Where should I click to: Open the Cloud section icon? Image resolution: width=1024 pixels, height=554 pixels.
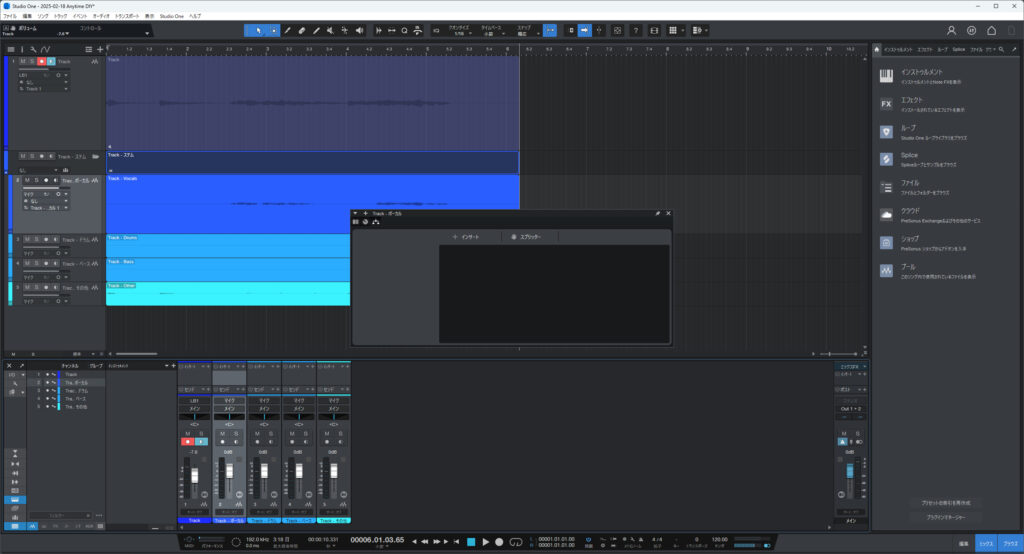point(886,214)
